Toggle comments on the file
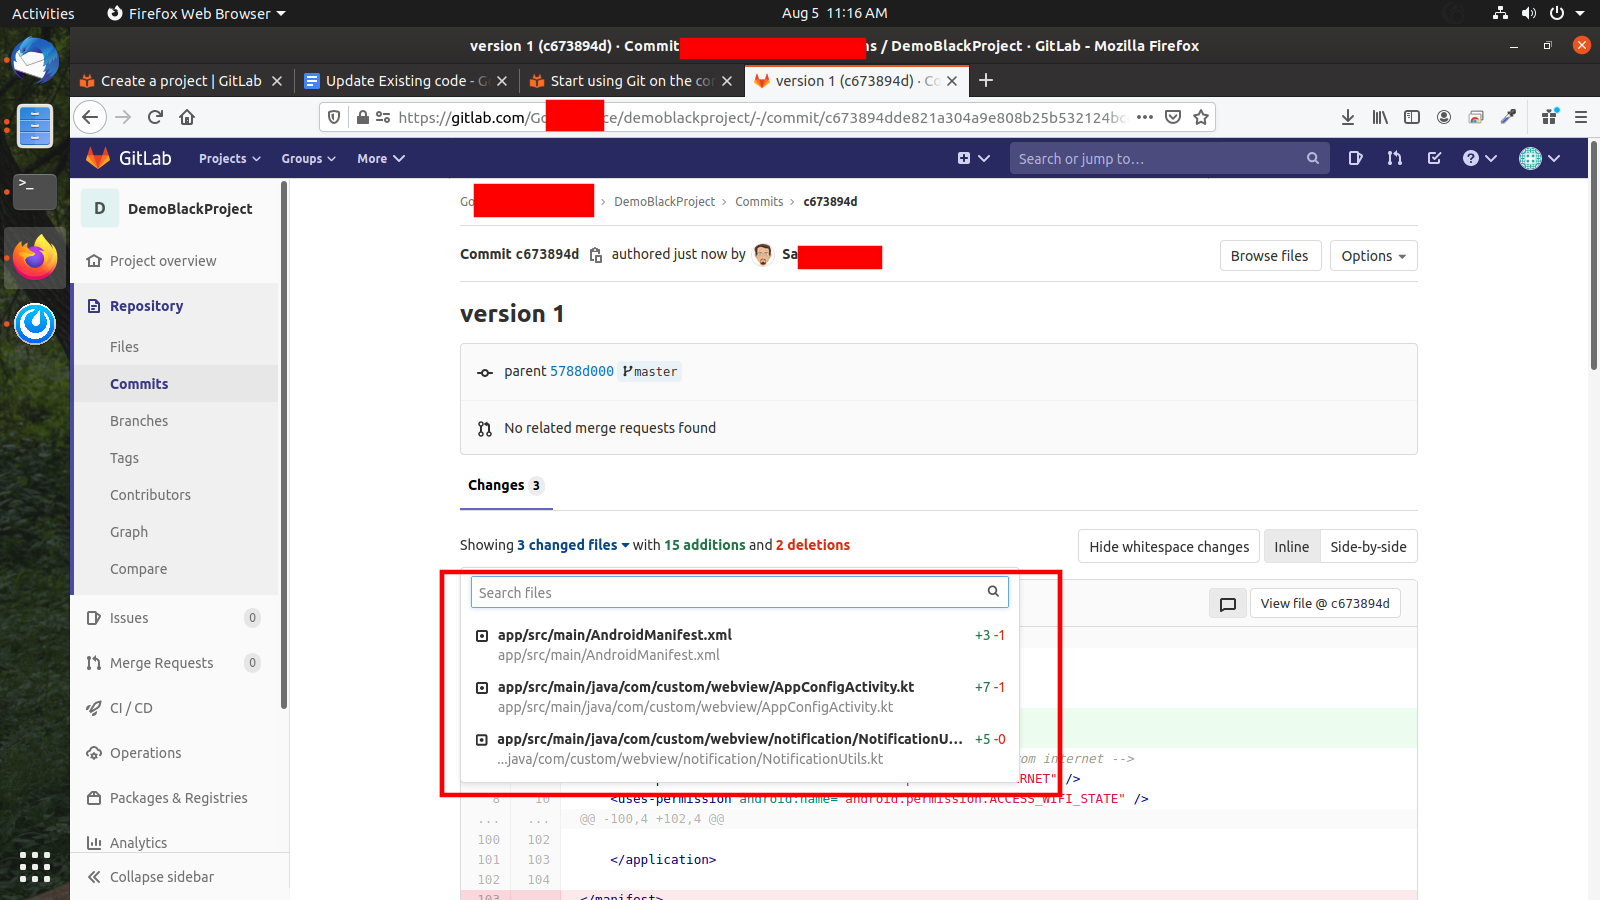This screenshot has width=1600, height=900. pyautogui.click(x=1228, y=604)
